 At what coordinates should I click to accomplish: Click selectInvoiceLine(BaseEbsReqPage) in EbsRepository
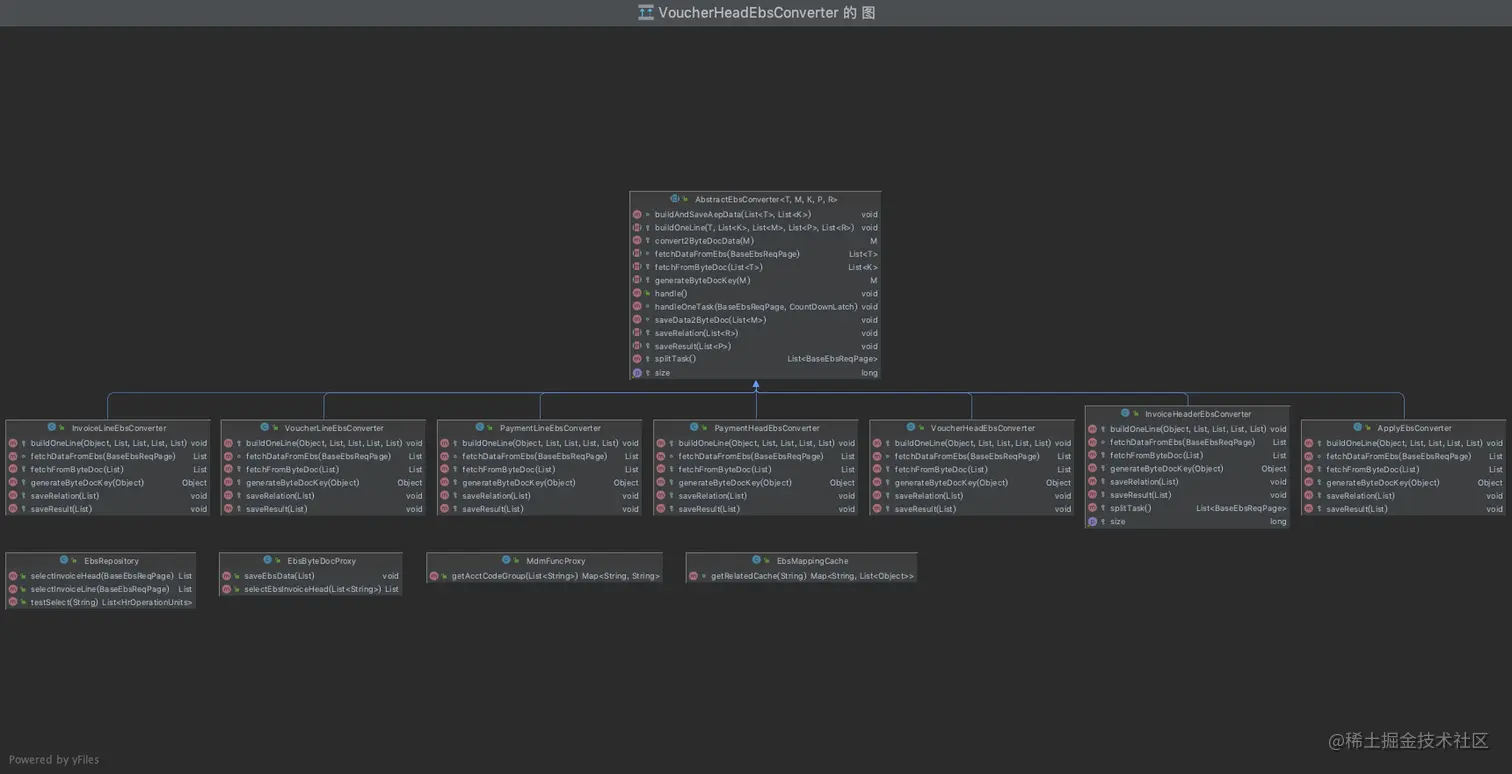(102, 589)
